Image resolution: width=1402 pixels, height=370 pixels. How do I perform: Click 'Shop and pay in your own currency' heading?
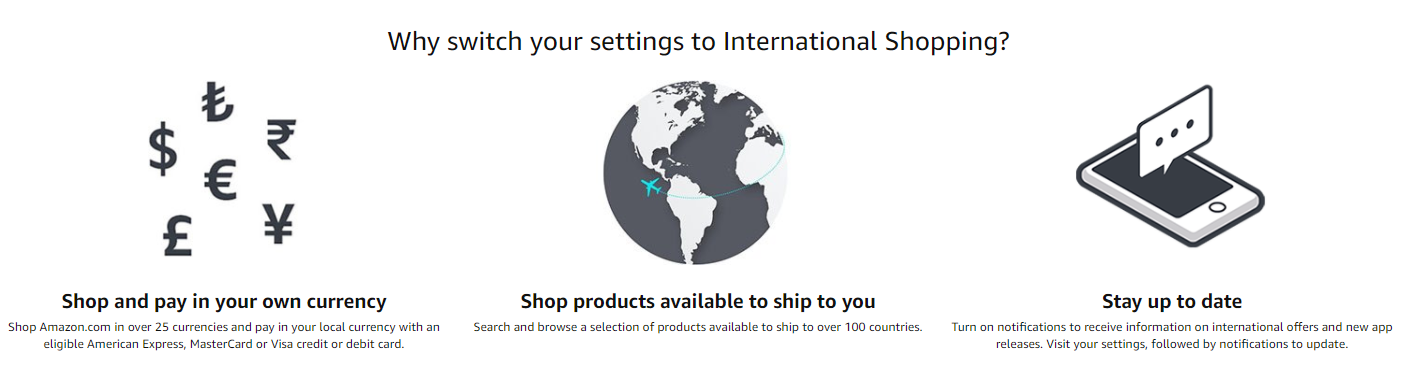pos(224,301)
